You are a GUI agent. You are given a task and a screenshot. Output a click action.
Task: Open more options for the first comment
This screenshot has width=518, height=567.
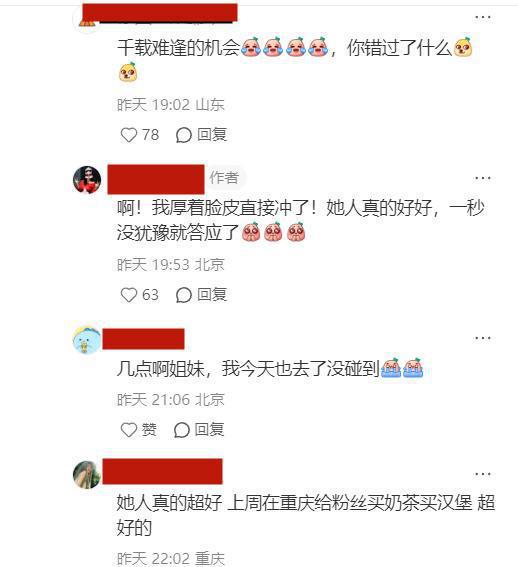click(x=483, y=17)
